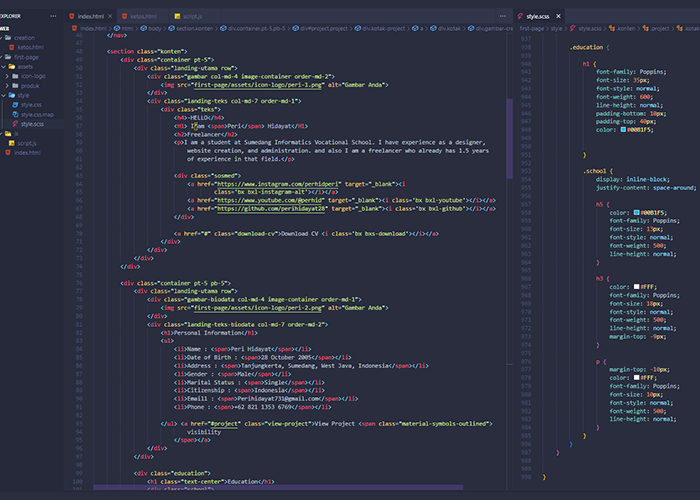The image size is (700, 500).
Task: Open root index.html in explorer
Action: pyautogui.click(x=27, y=152)
